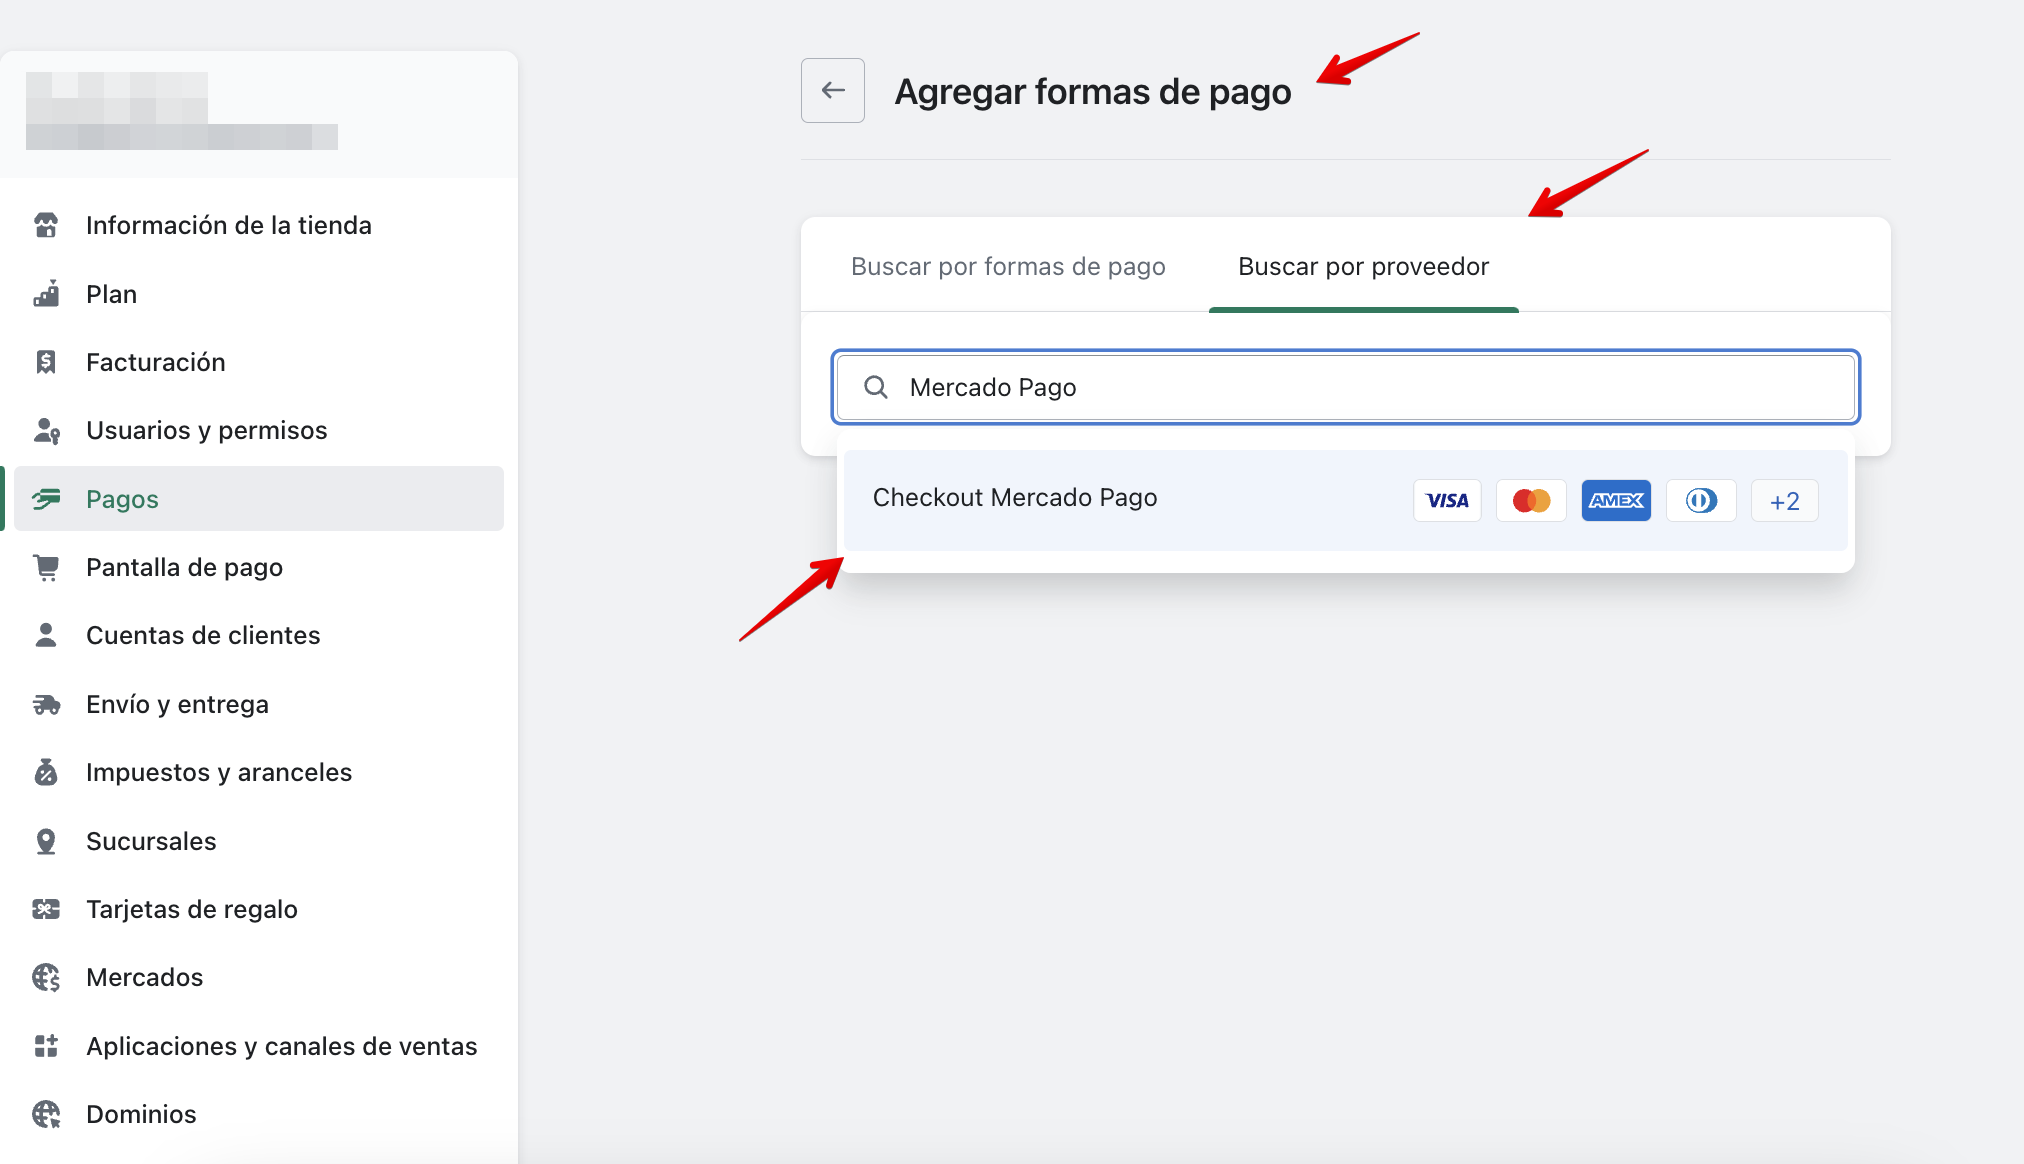The image size is (2024, 1164).
Task: Click the Facturación receipt icon
Action: click(x=46, y=362)
